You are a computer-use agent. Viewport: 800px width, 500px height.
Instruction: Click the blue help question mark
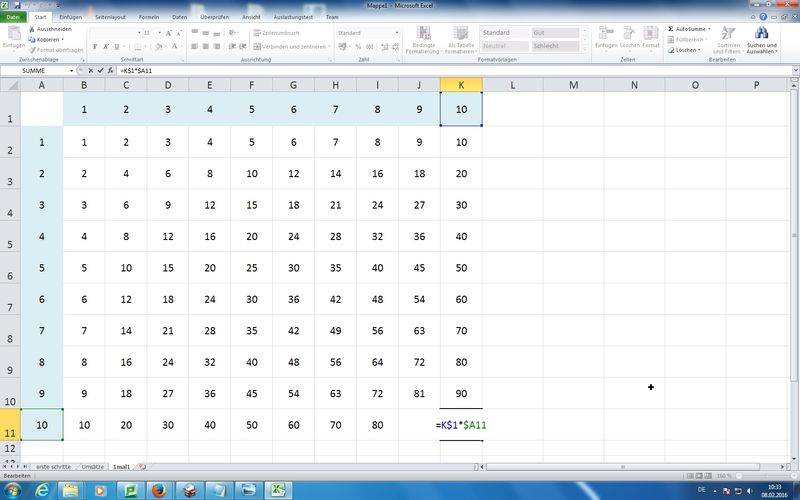coord(763,17)
